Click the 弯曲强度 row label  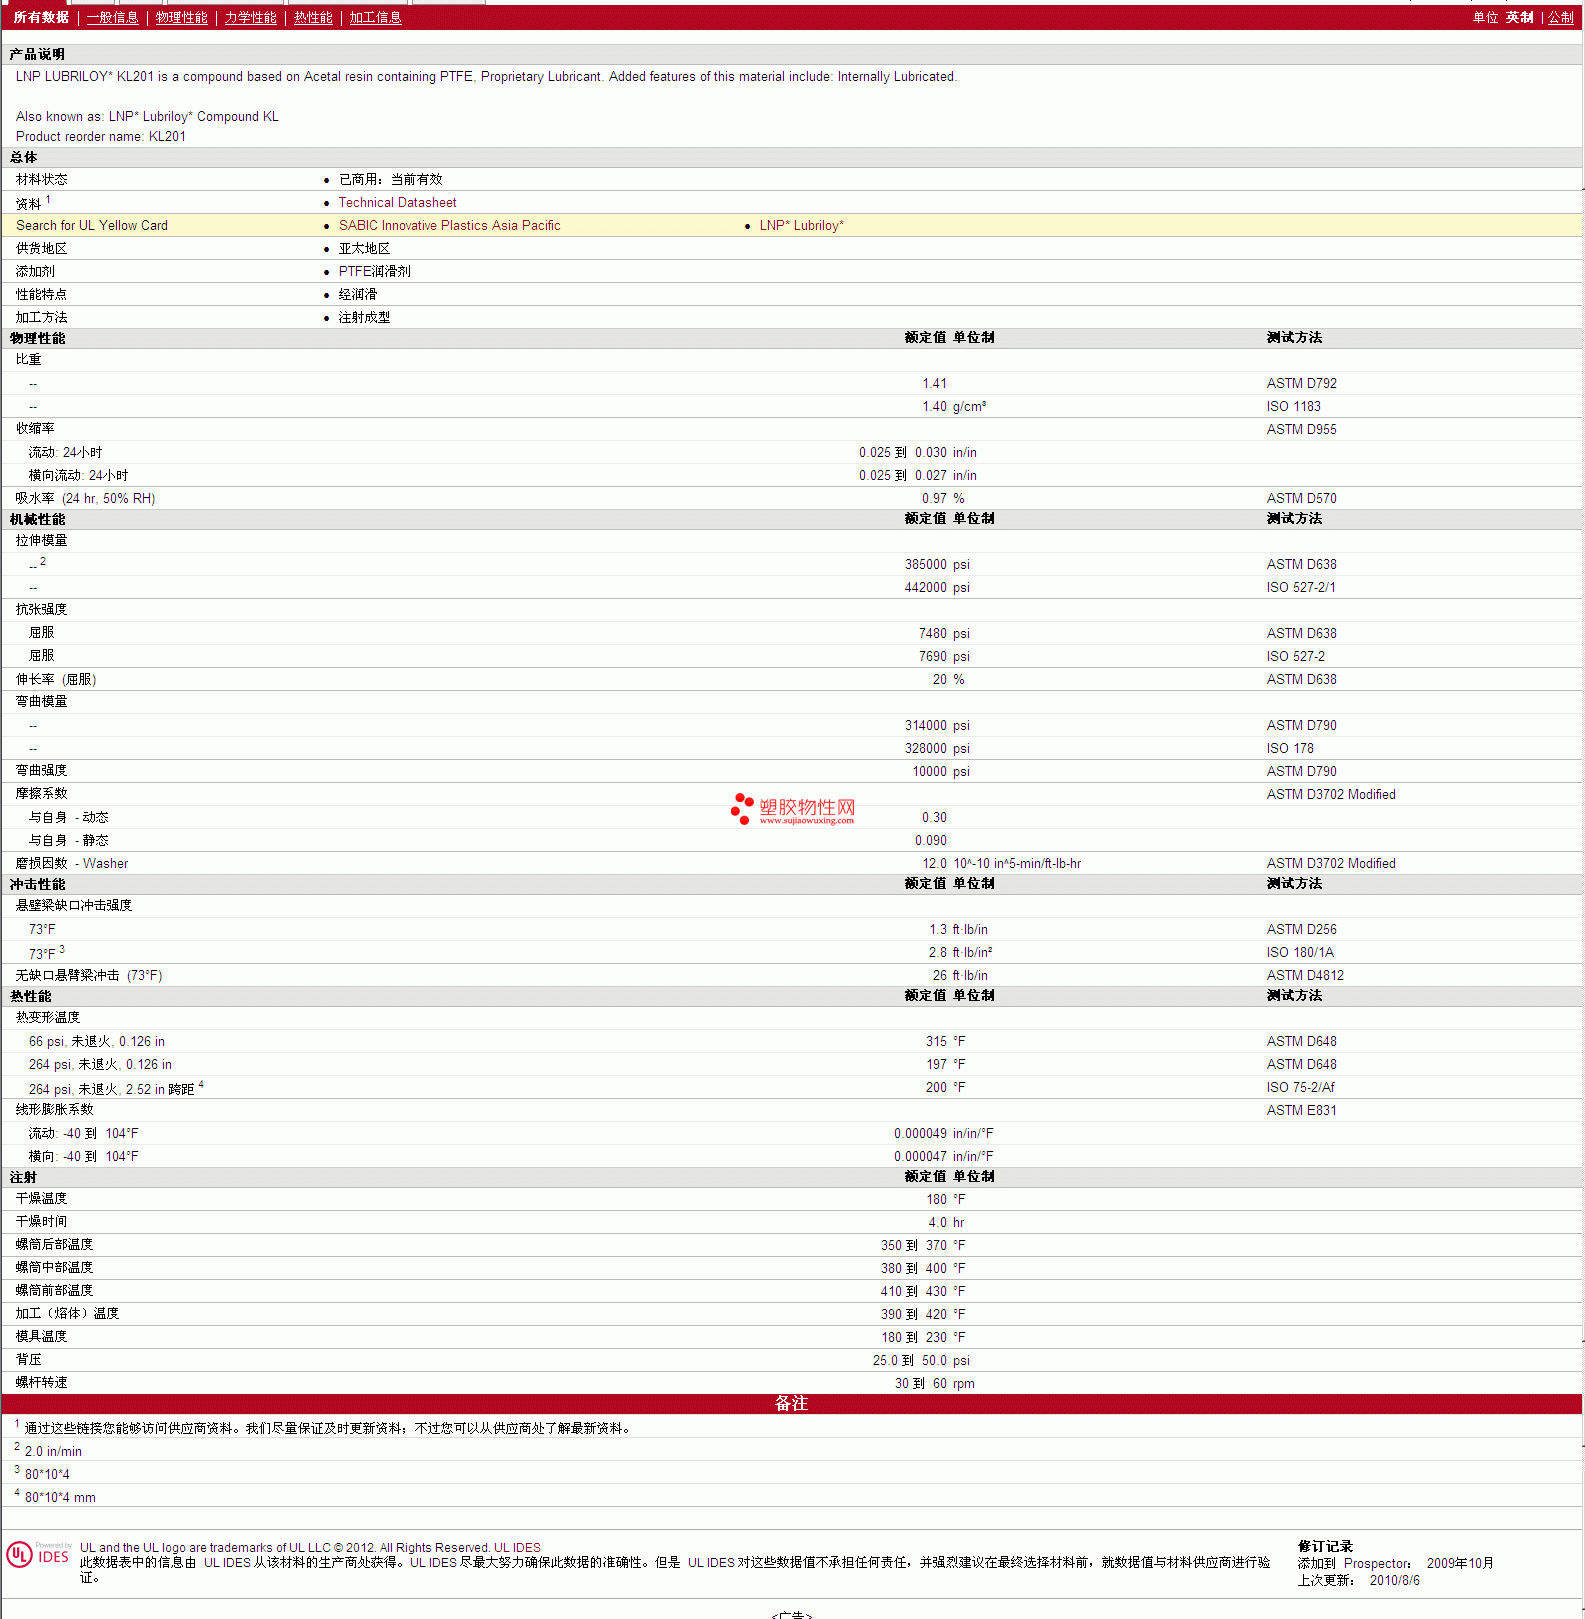pyautogui.click(x=41, y=771)
